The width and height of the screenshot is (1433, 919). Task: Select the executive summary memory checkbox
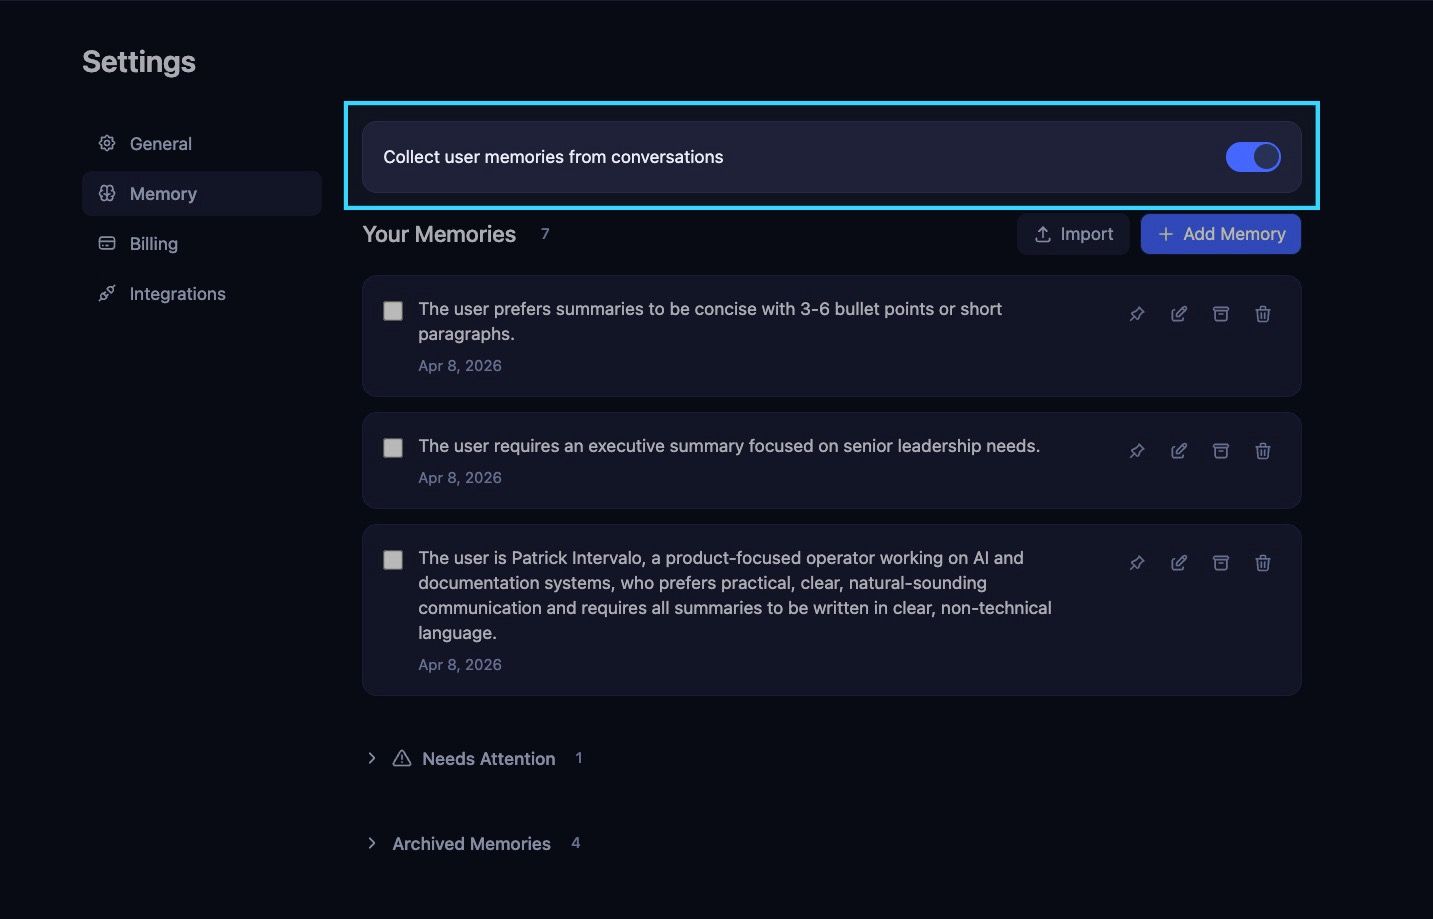point(393,448)
